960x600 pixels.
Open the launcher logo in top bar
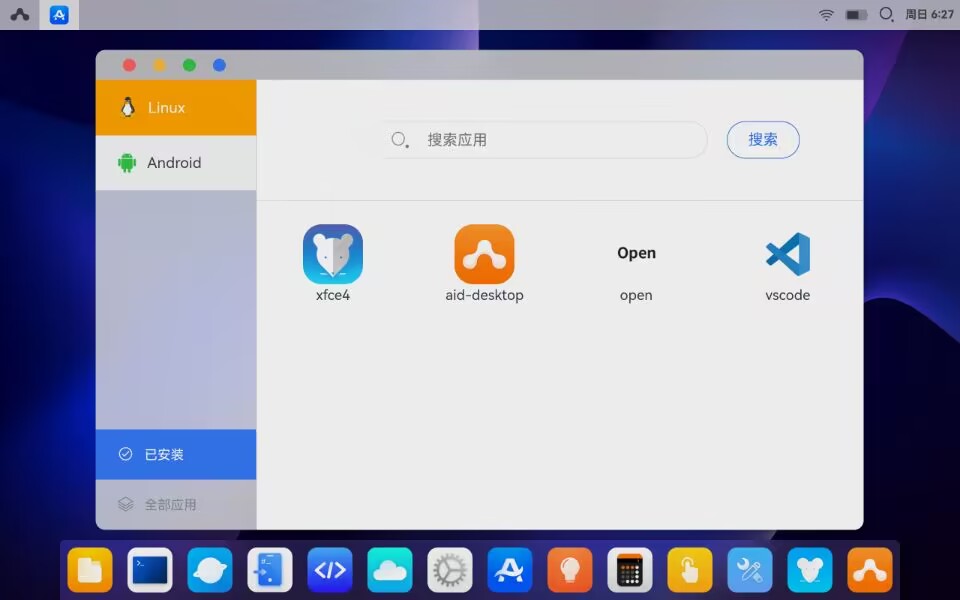[x=20, y=15]
